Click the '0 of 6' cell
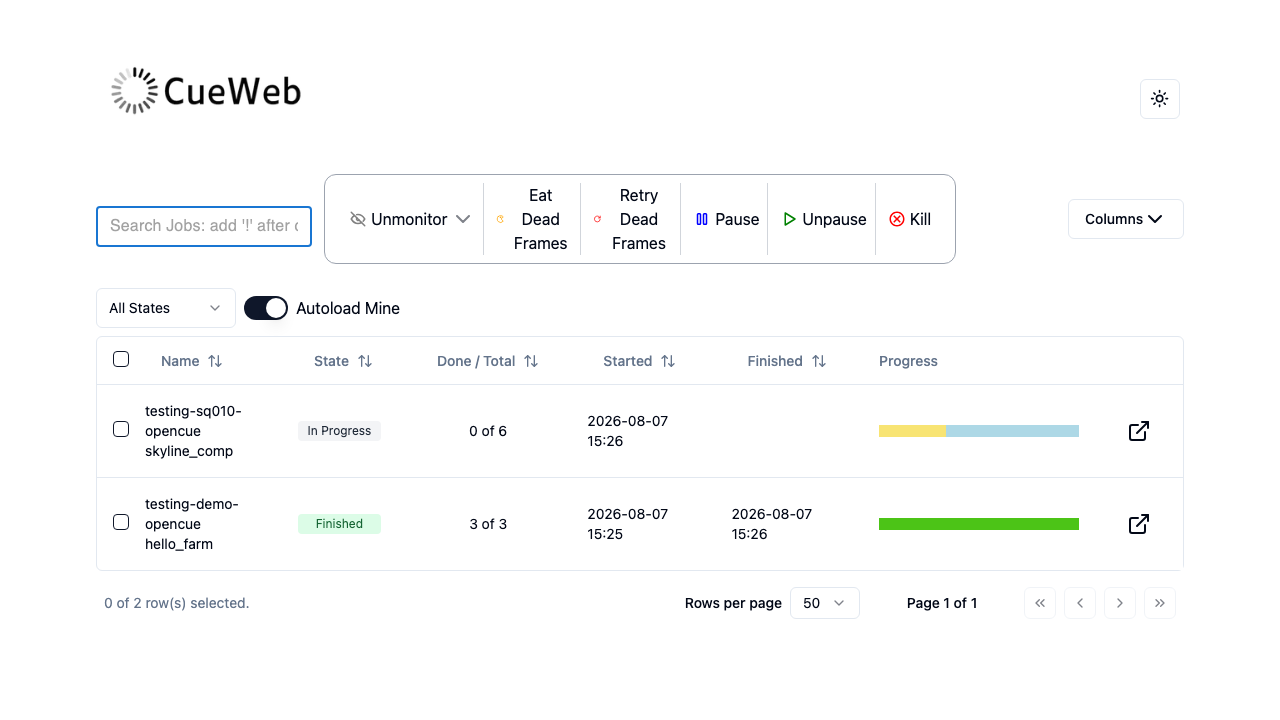The width and height of the screenshot is (1280, 720). point(488,431)
